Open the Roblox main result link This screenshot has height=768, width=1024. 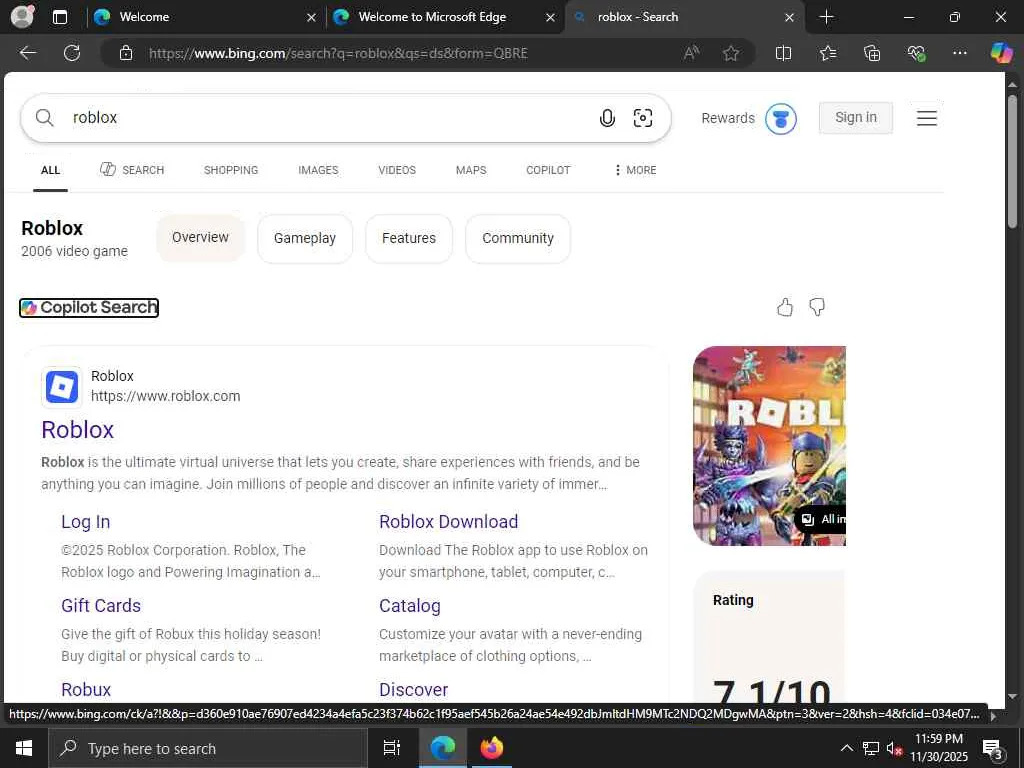click(78, 430)
